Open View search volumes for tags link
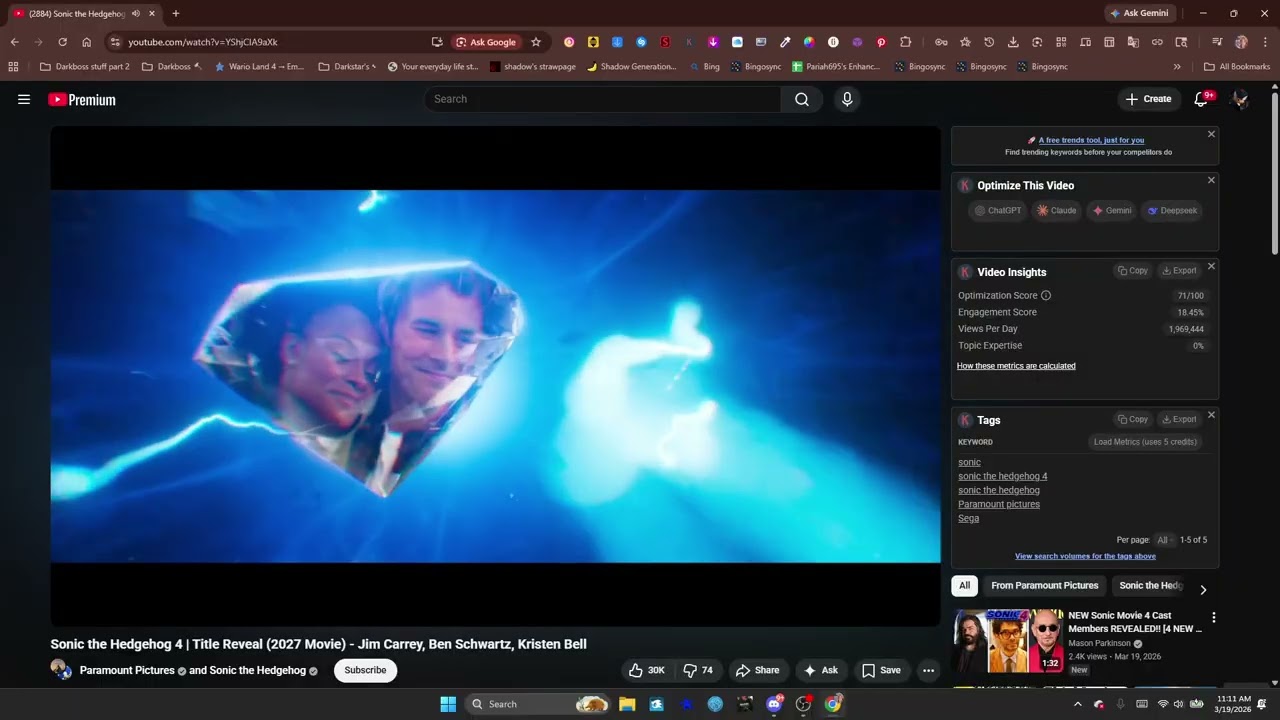The height and width of the screenshot is (720, 1280). (x=1085, y=556)
